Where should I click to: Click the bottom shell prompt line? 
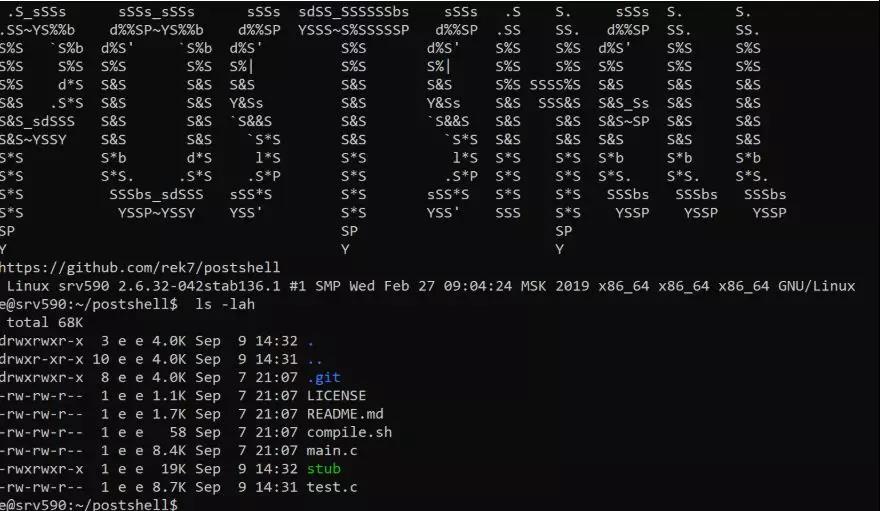pos(89,504)
